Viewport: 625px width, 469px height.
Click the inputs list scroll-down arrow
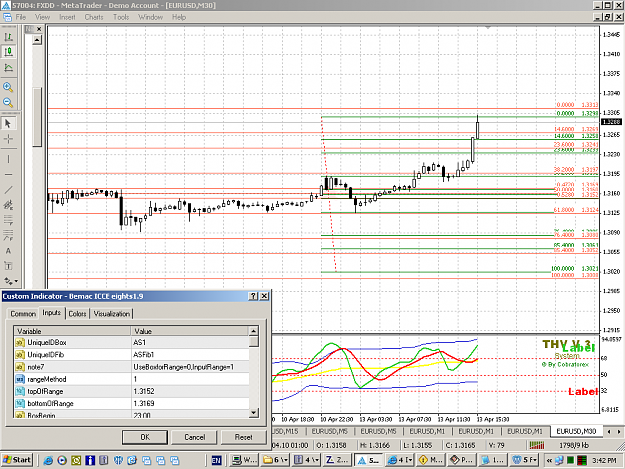(x=254, y=413)
